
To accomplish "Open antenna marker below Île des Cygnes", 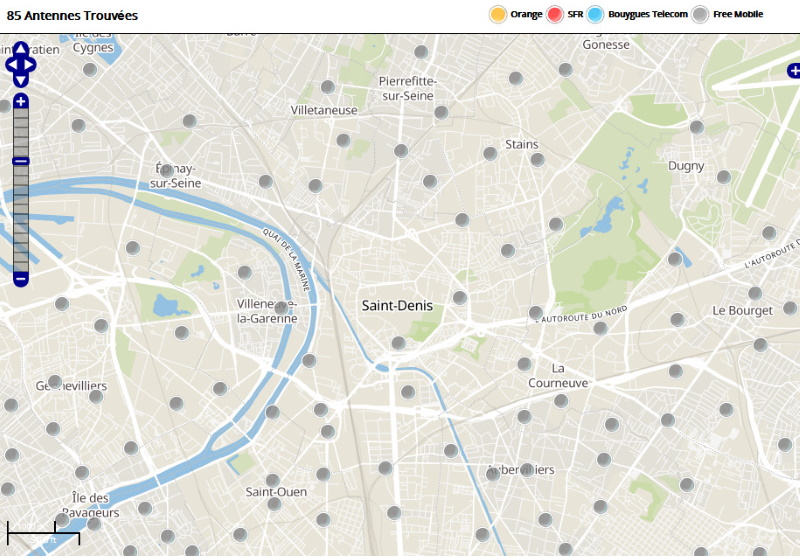I will coord(90,69).
